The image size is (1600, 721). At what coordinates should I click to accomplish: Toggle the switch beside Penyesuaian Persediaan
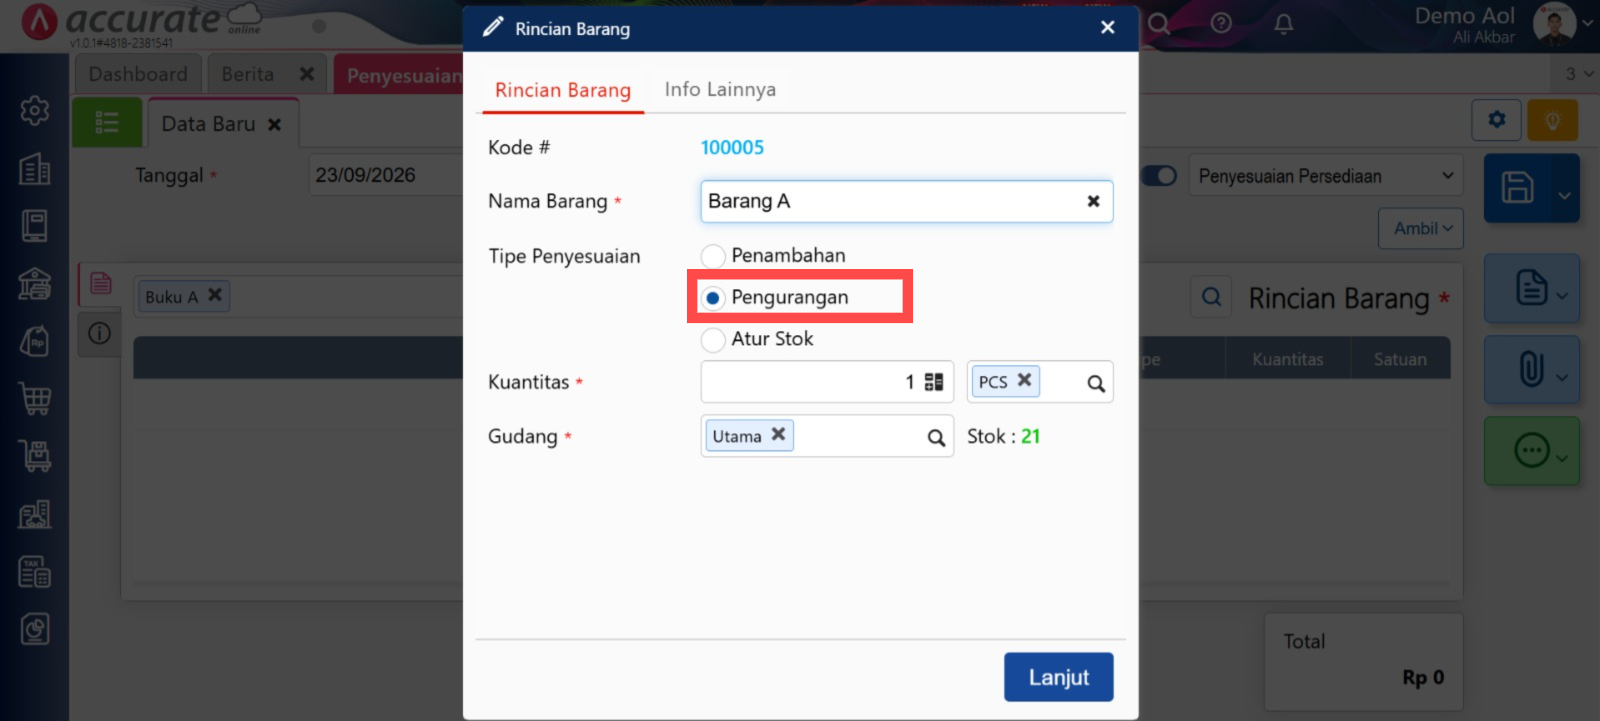pos(1160,176)
